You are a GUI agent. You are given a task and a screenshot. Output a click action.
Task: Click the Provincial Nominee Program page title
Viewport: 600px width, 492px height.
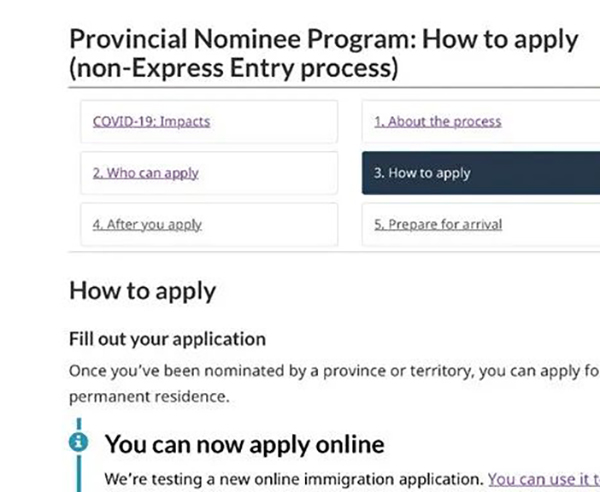tap(323, 39)
